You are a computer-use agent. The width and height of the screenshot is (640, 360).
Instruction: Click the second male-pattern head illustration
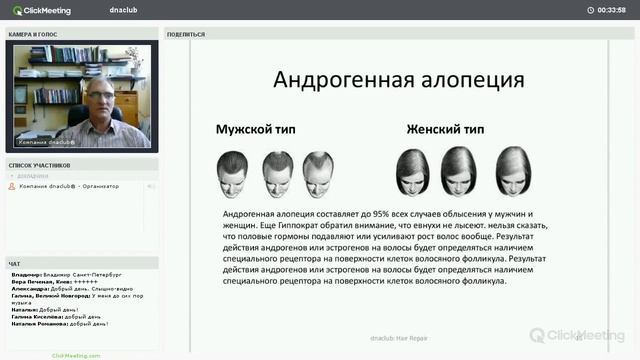278,174
